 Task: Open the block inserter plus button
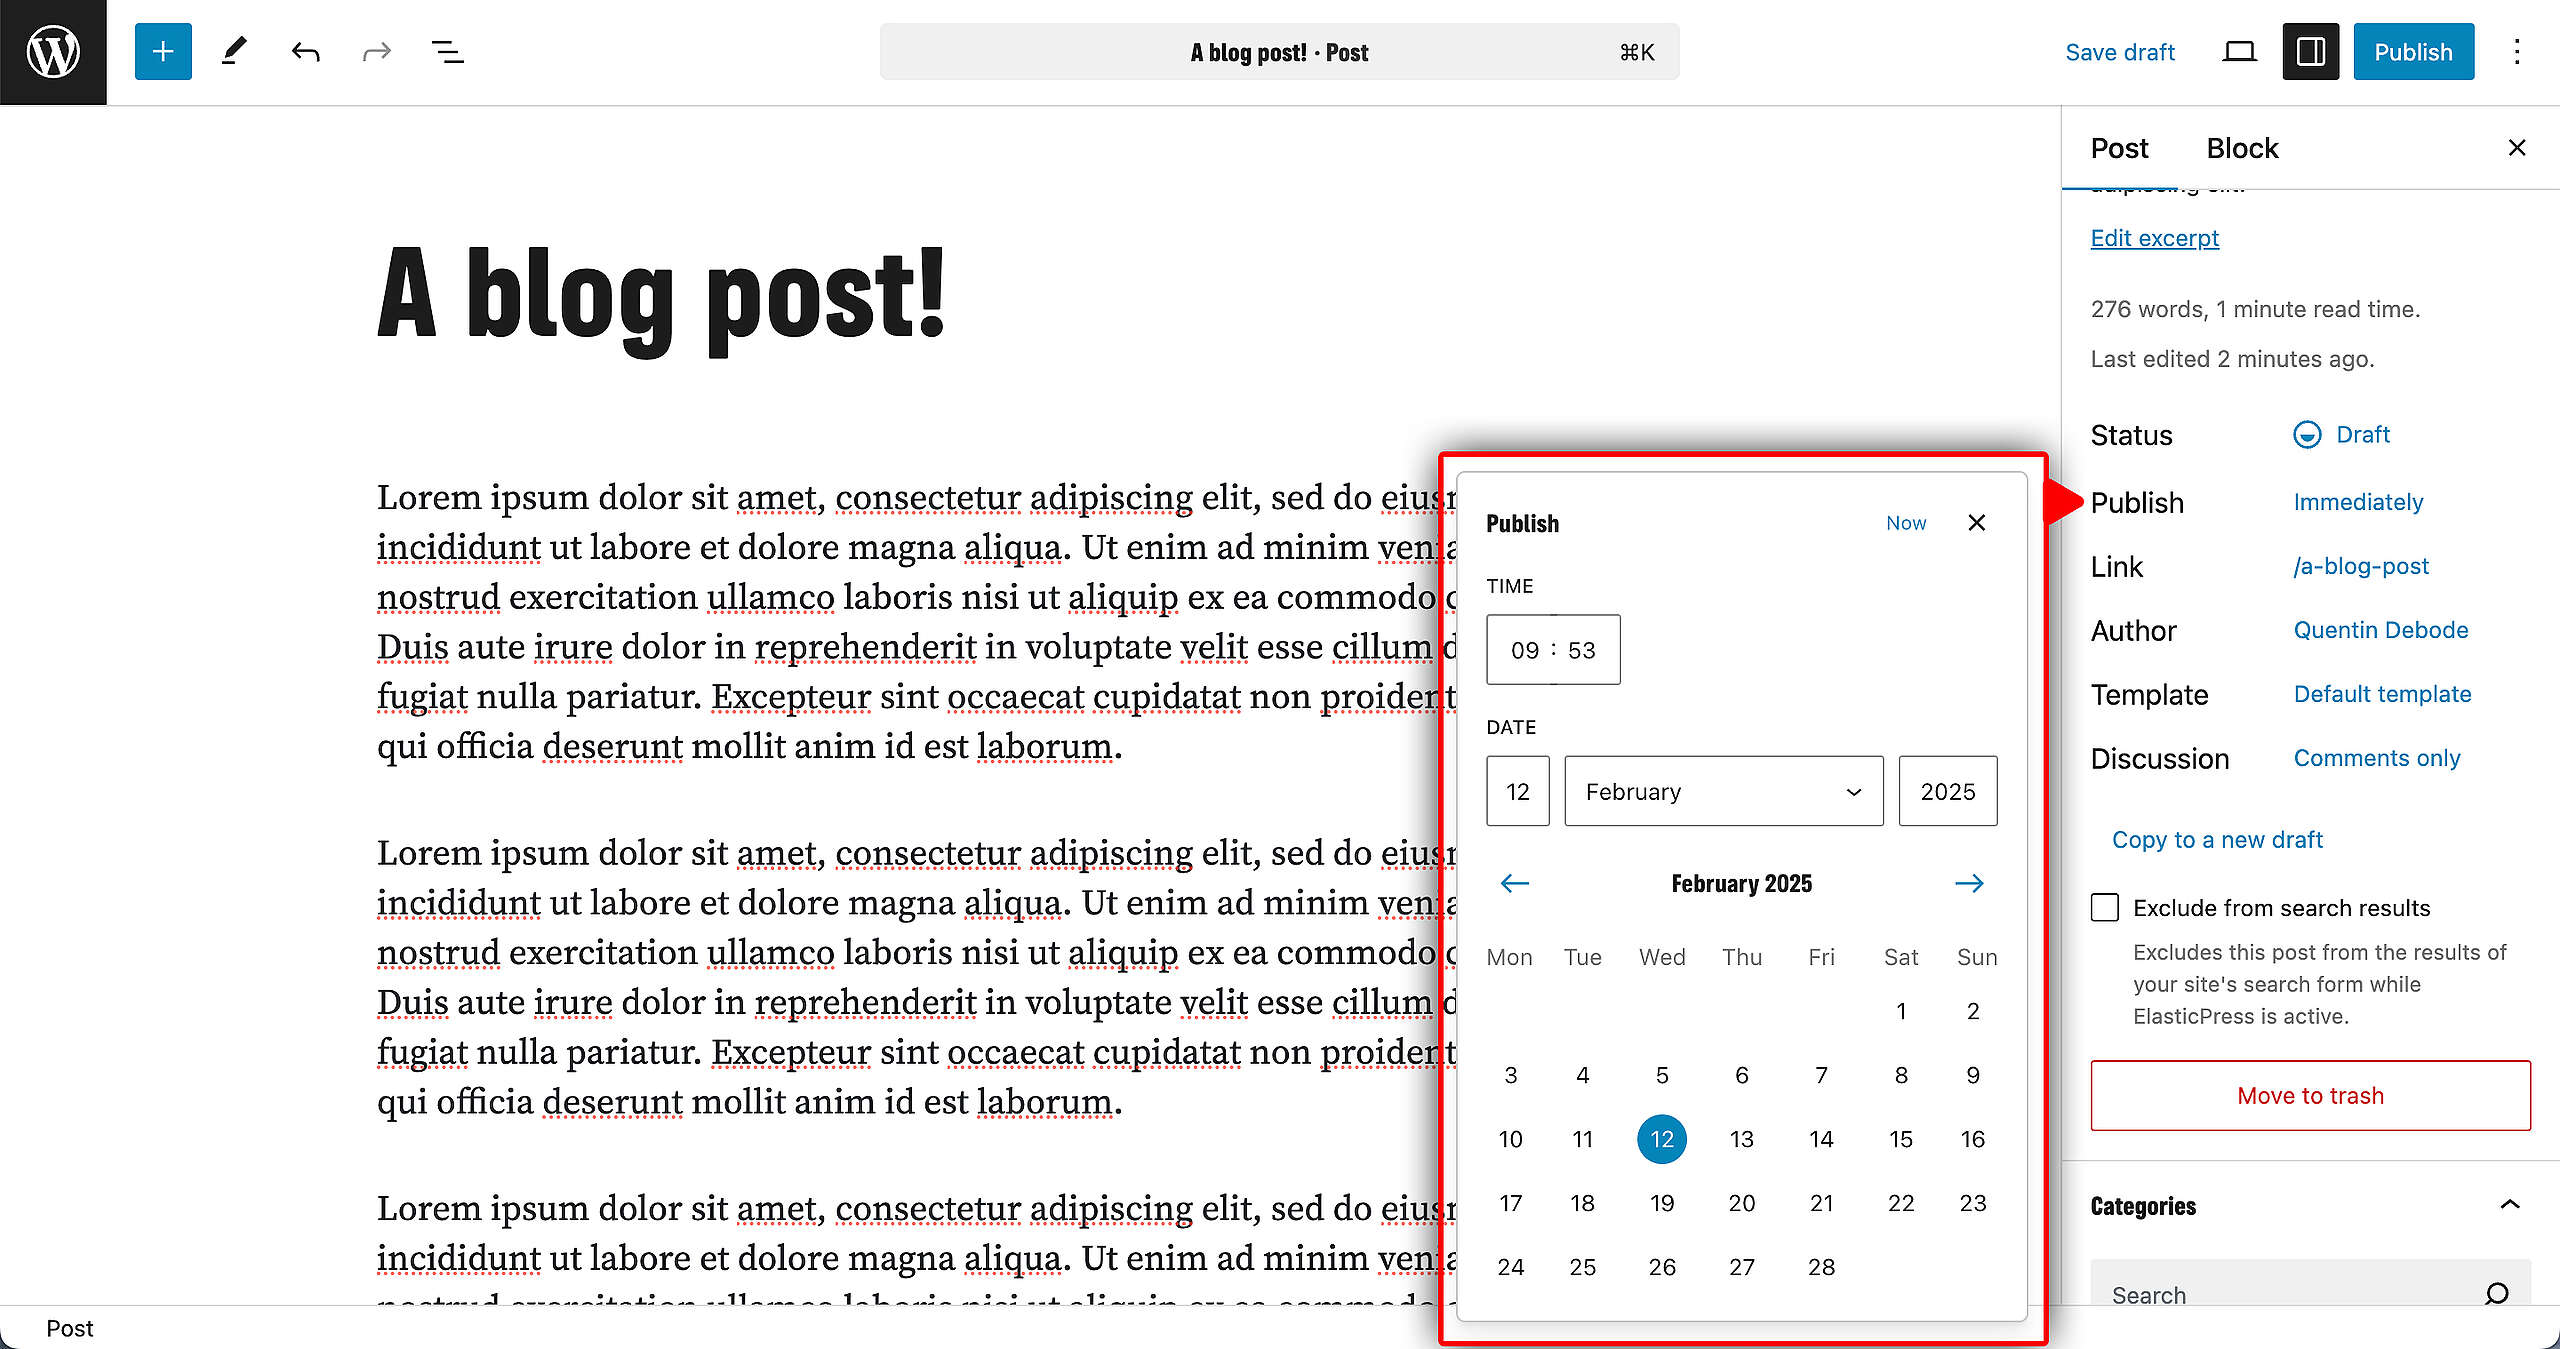(163, 52)
